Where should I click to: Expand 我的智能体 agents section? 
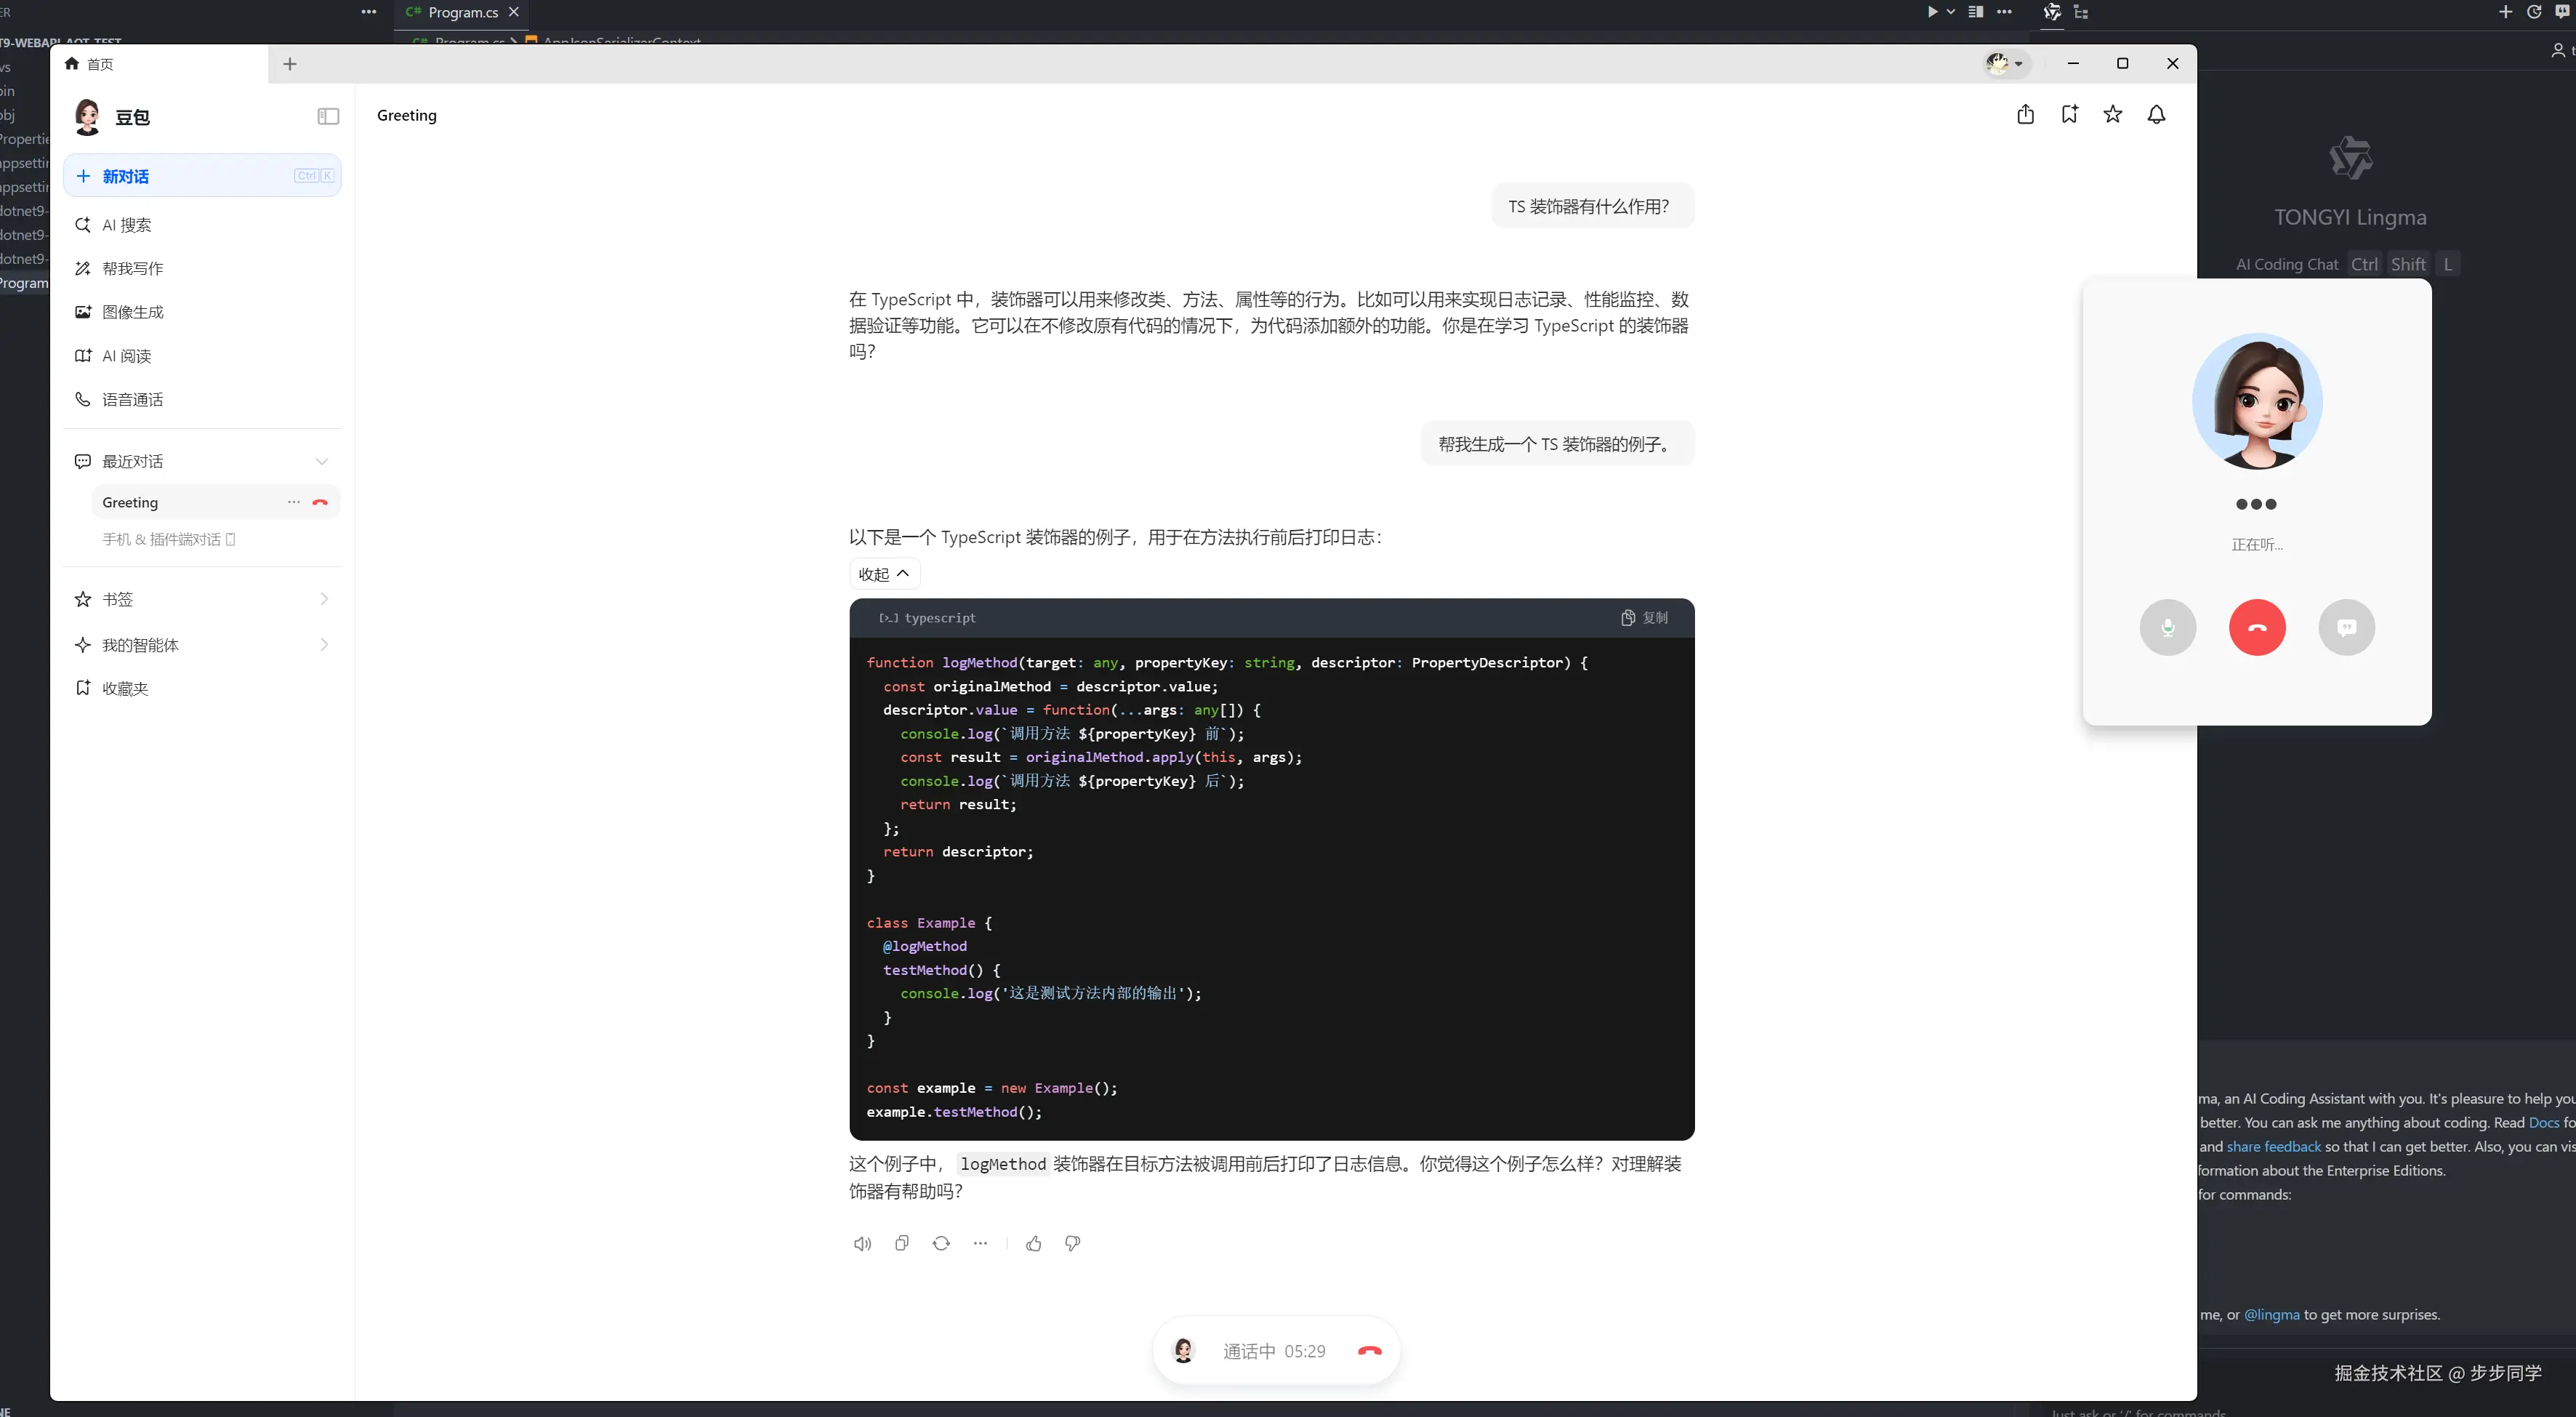(202, 645)
